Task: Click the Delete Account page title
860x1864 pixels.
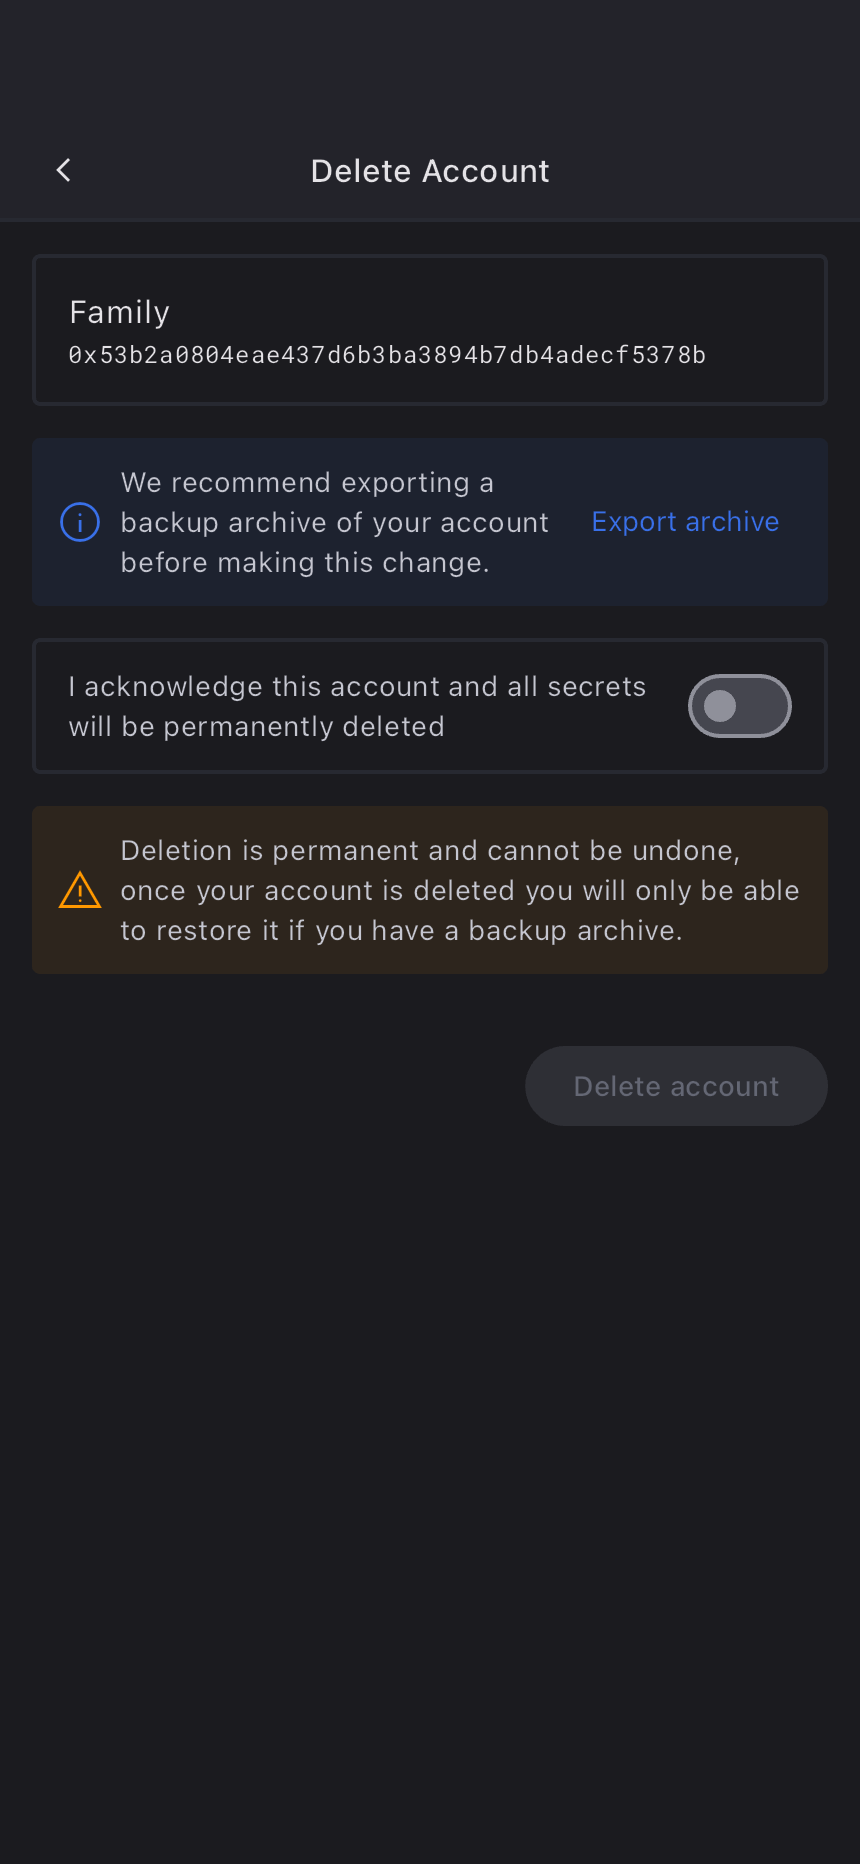Action: (x=430, y=171)
